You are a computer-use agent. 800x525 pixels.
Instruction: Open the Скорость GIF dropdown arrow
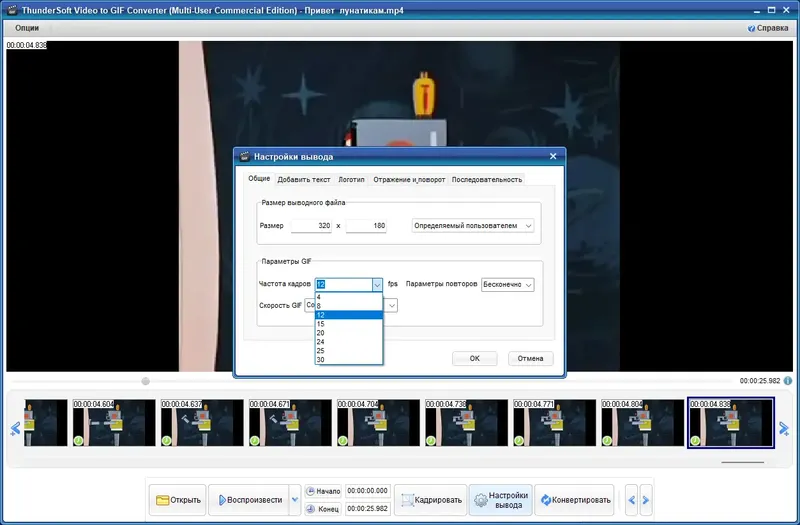click(392, 306)
